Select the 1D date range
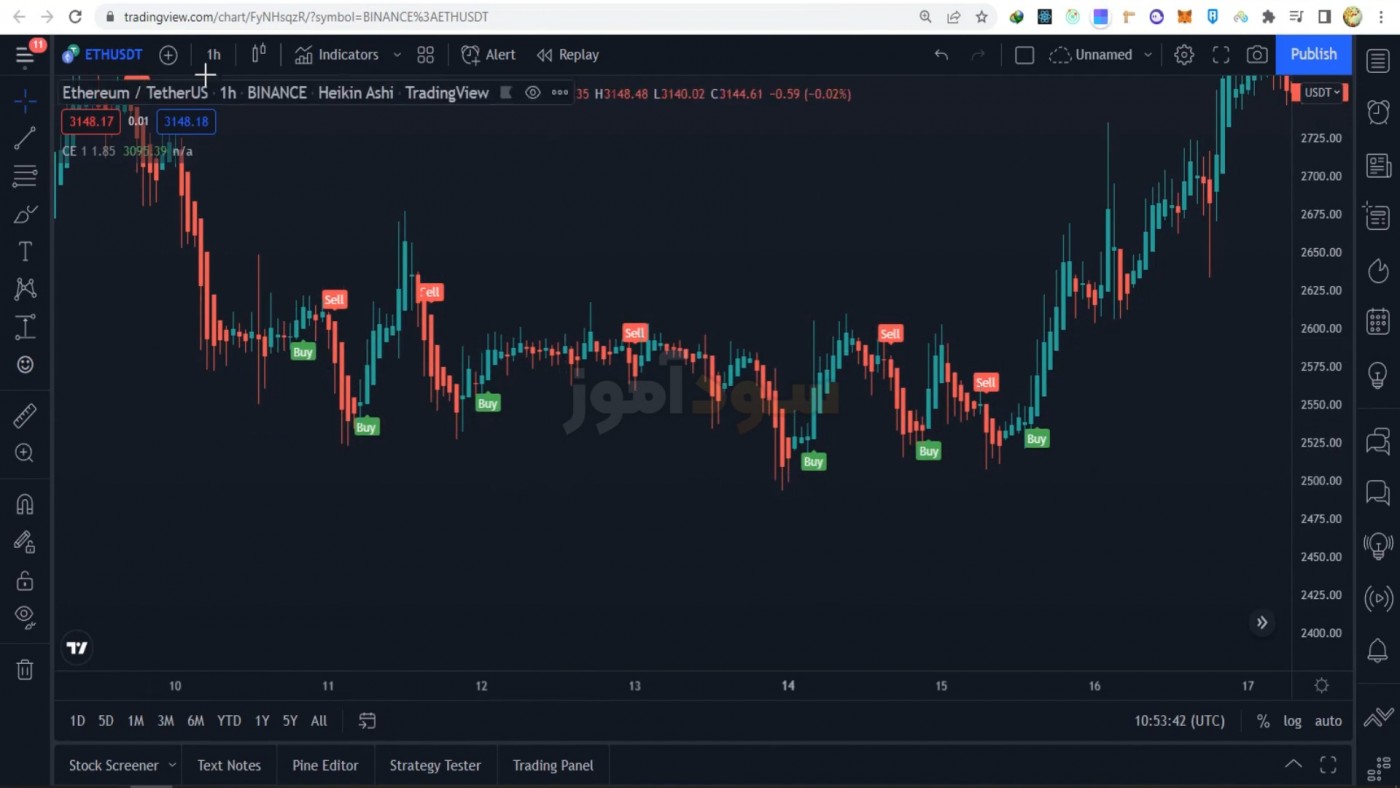This screenshot has height=788, width=1400. (77, 721)
